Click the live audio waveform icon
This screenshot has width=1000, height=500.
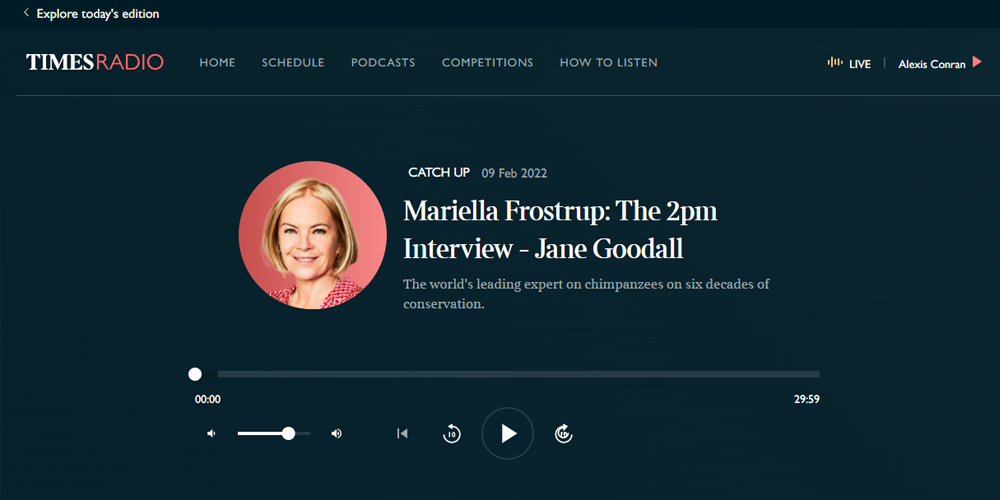[835, 63]
